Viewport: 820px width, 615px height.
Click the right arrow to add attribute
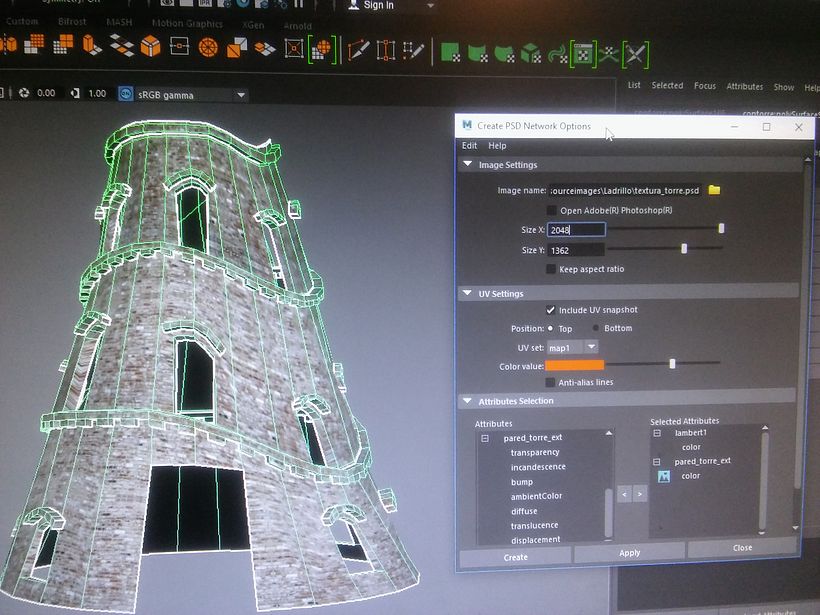(640, 494)
